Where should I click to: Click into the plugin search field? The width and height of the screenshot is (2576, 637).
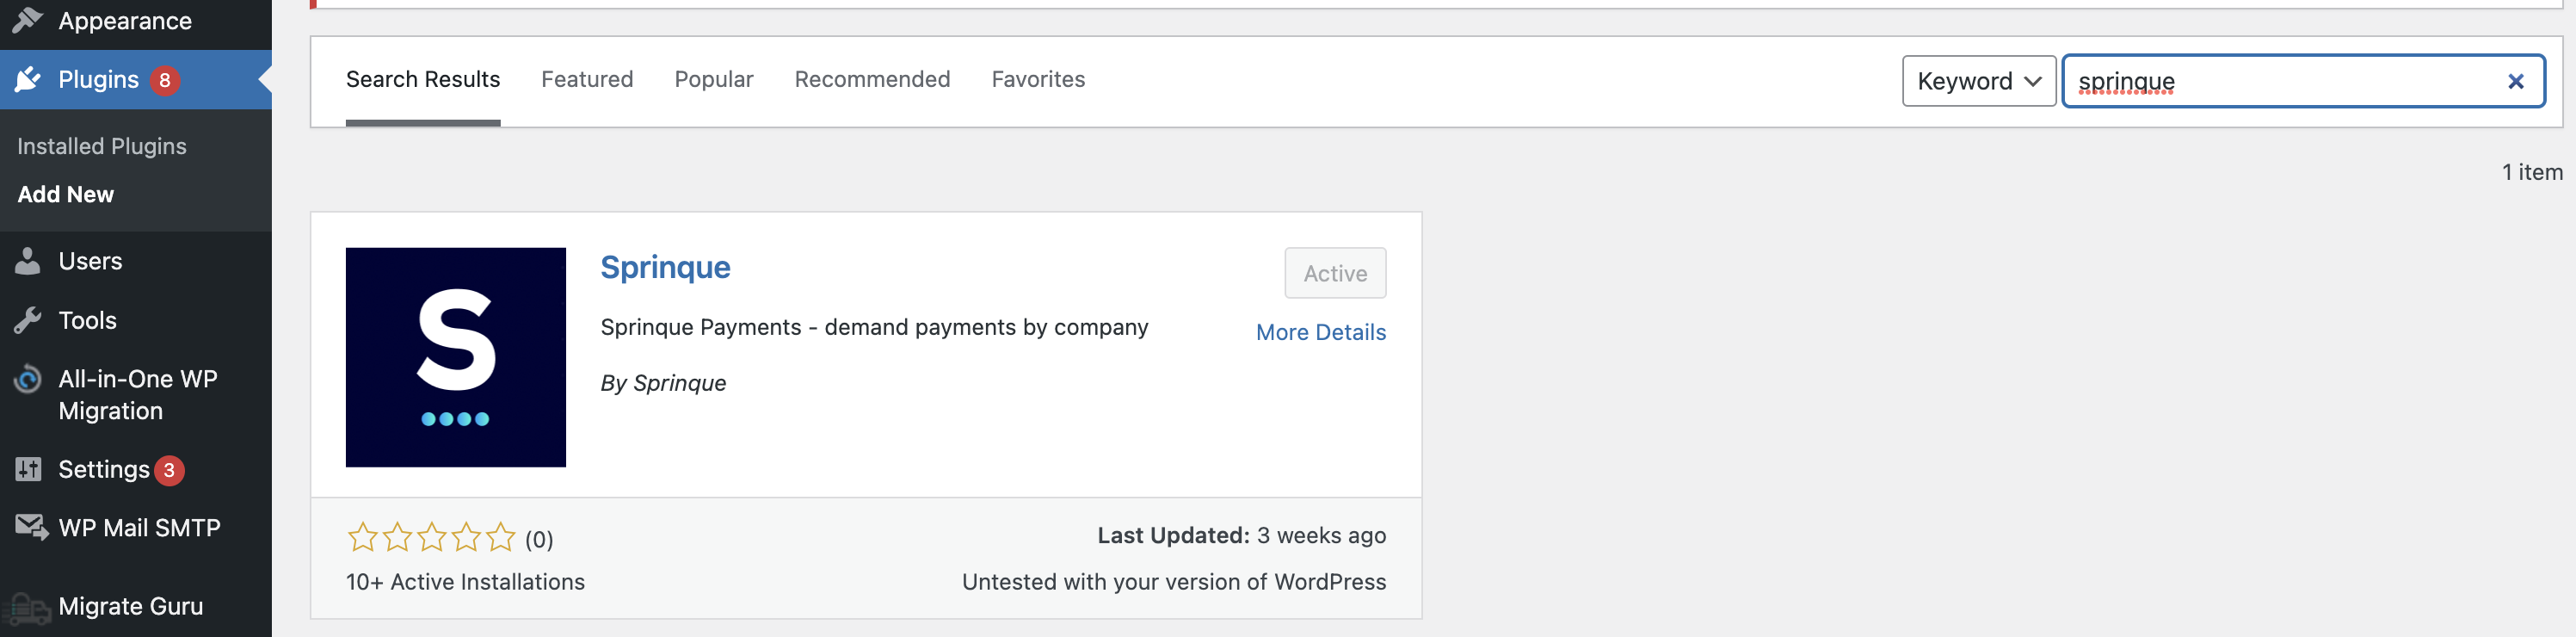point(2280,82)
